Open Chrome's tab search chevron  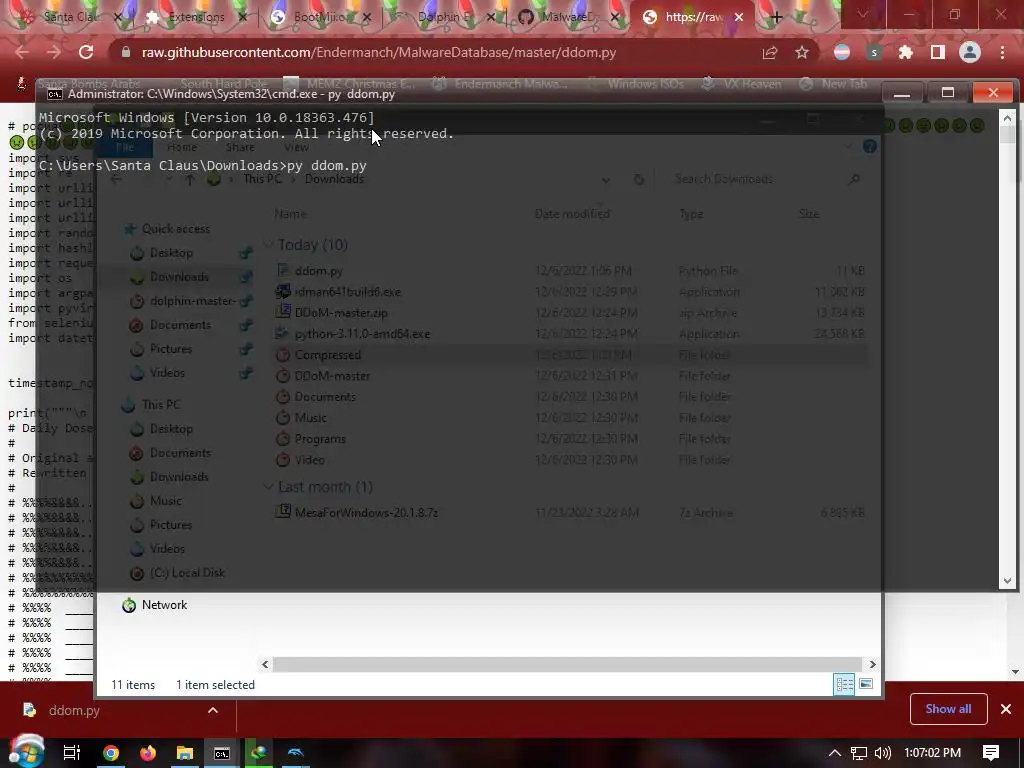(863, 14)
